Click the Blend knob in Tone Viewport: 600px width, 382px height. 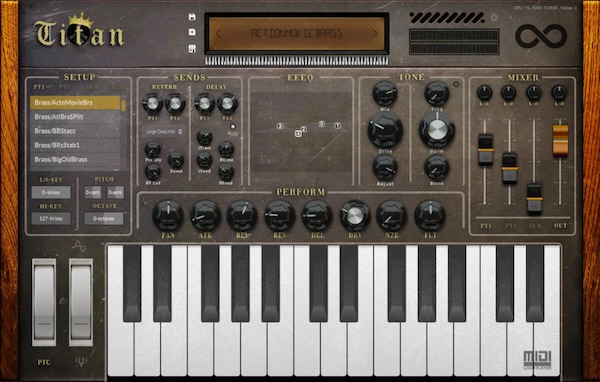click(437, 168)
